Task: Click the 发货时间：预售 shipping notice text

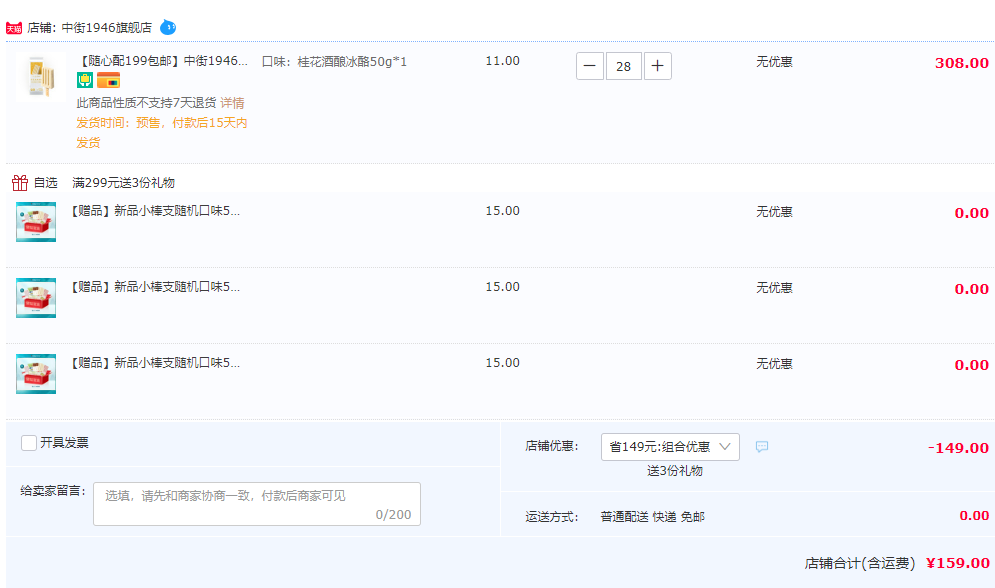Action: click(162, 133)
